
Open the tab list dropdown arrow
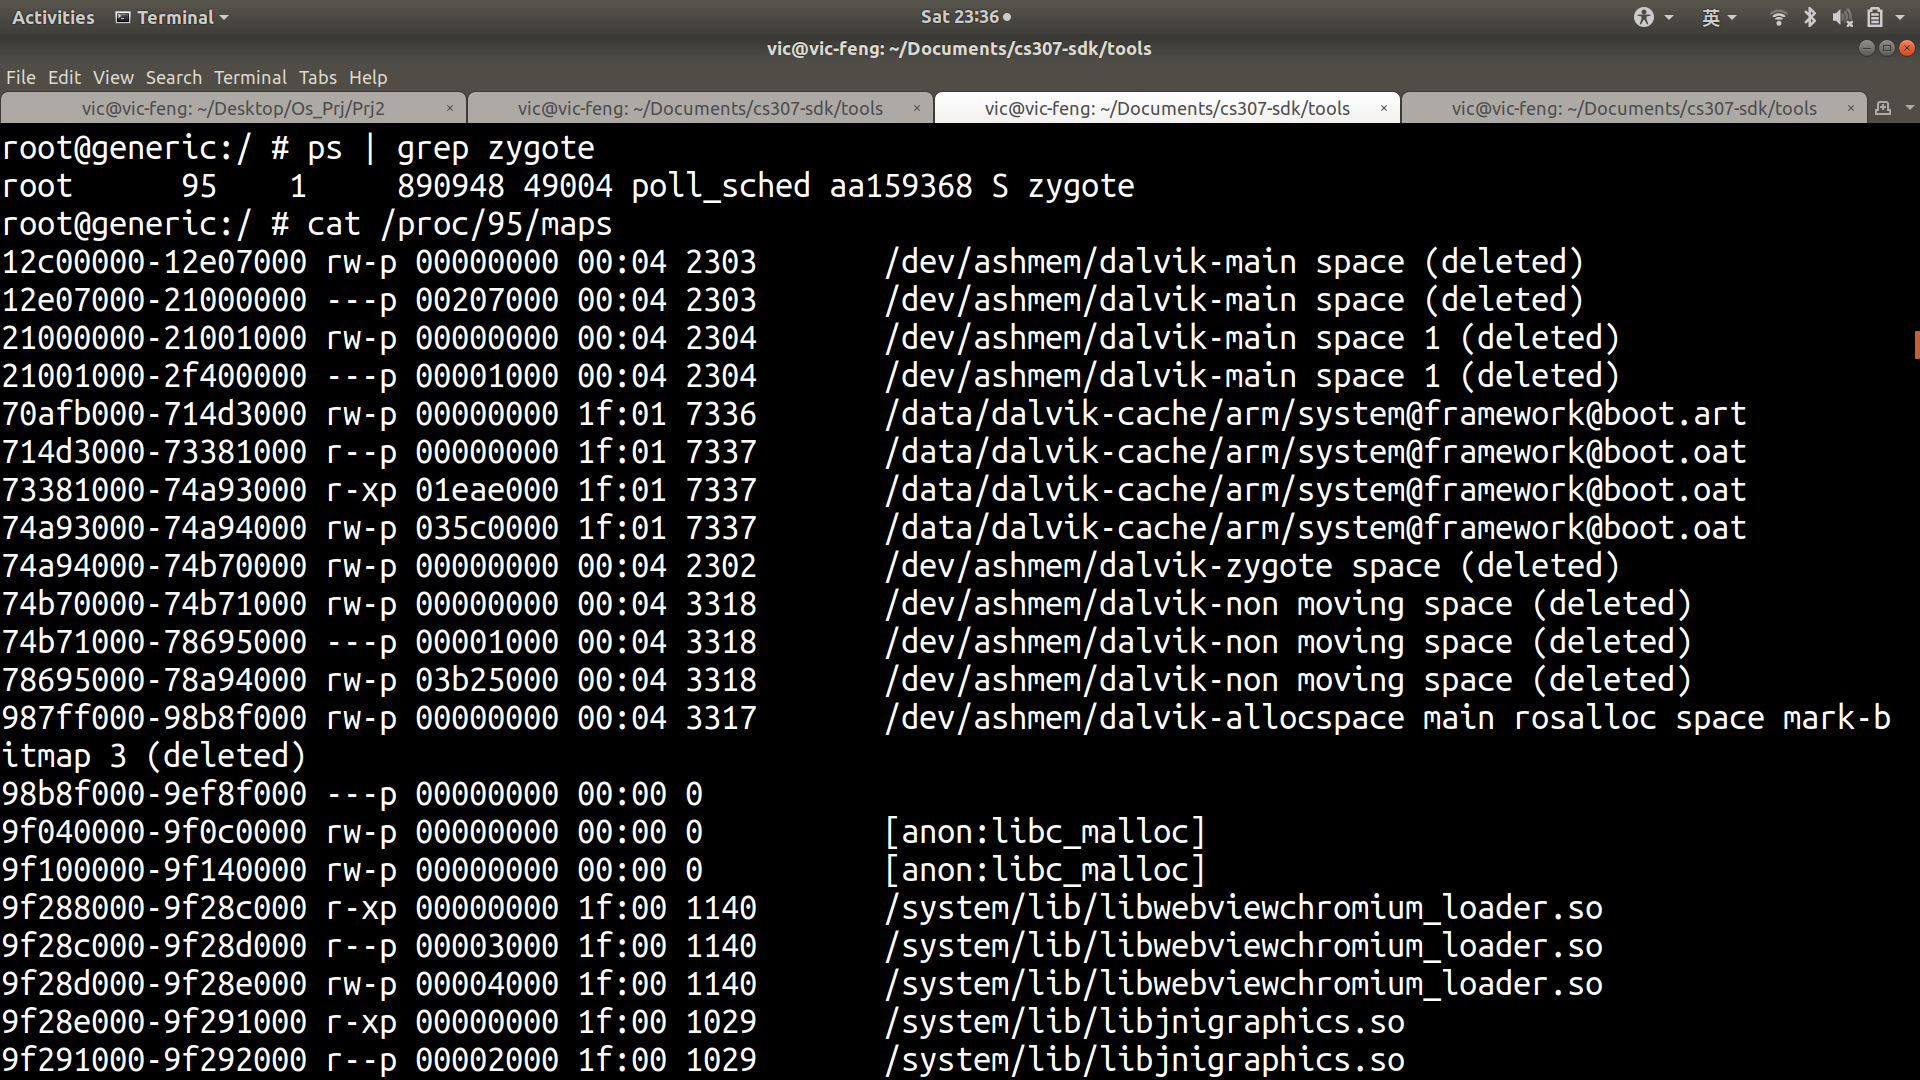point(1909,108)
